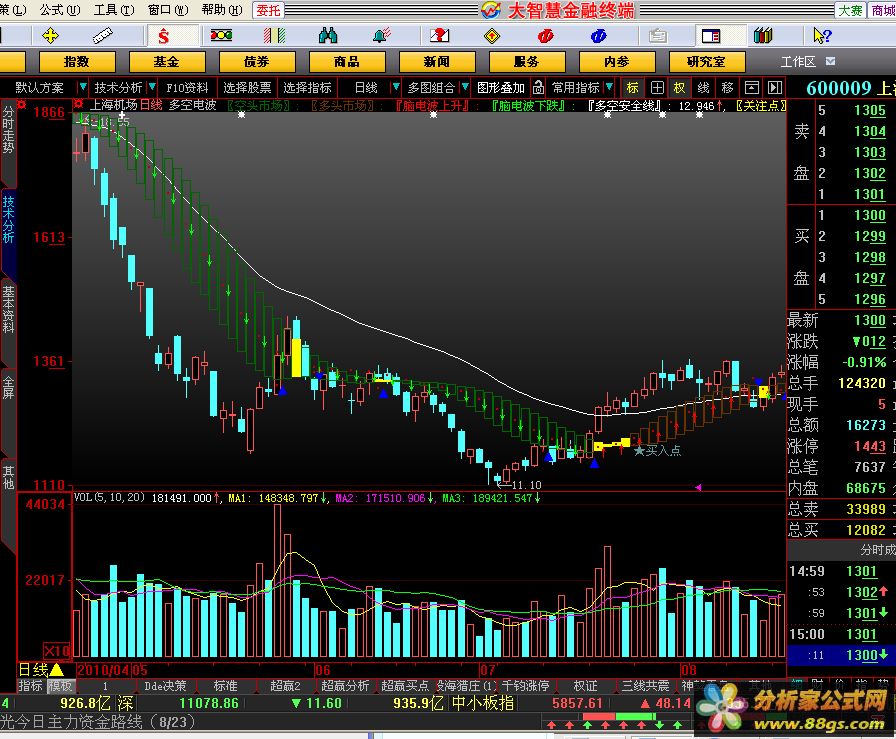
Task: Click the 研究室 category button
Action: tap(706, 61)
